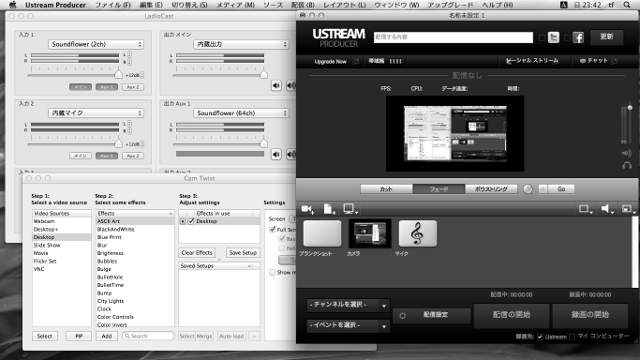Select the フェード transition tab

click(x=439, y=189)
